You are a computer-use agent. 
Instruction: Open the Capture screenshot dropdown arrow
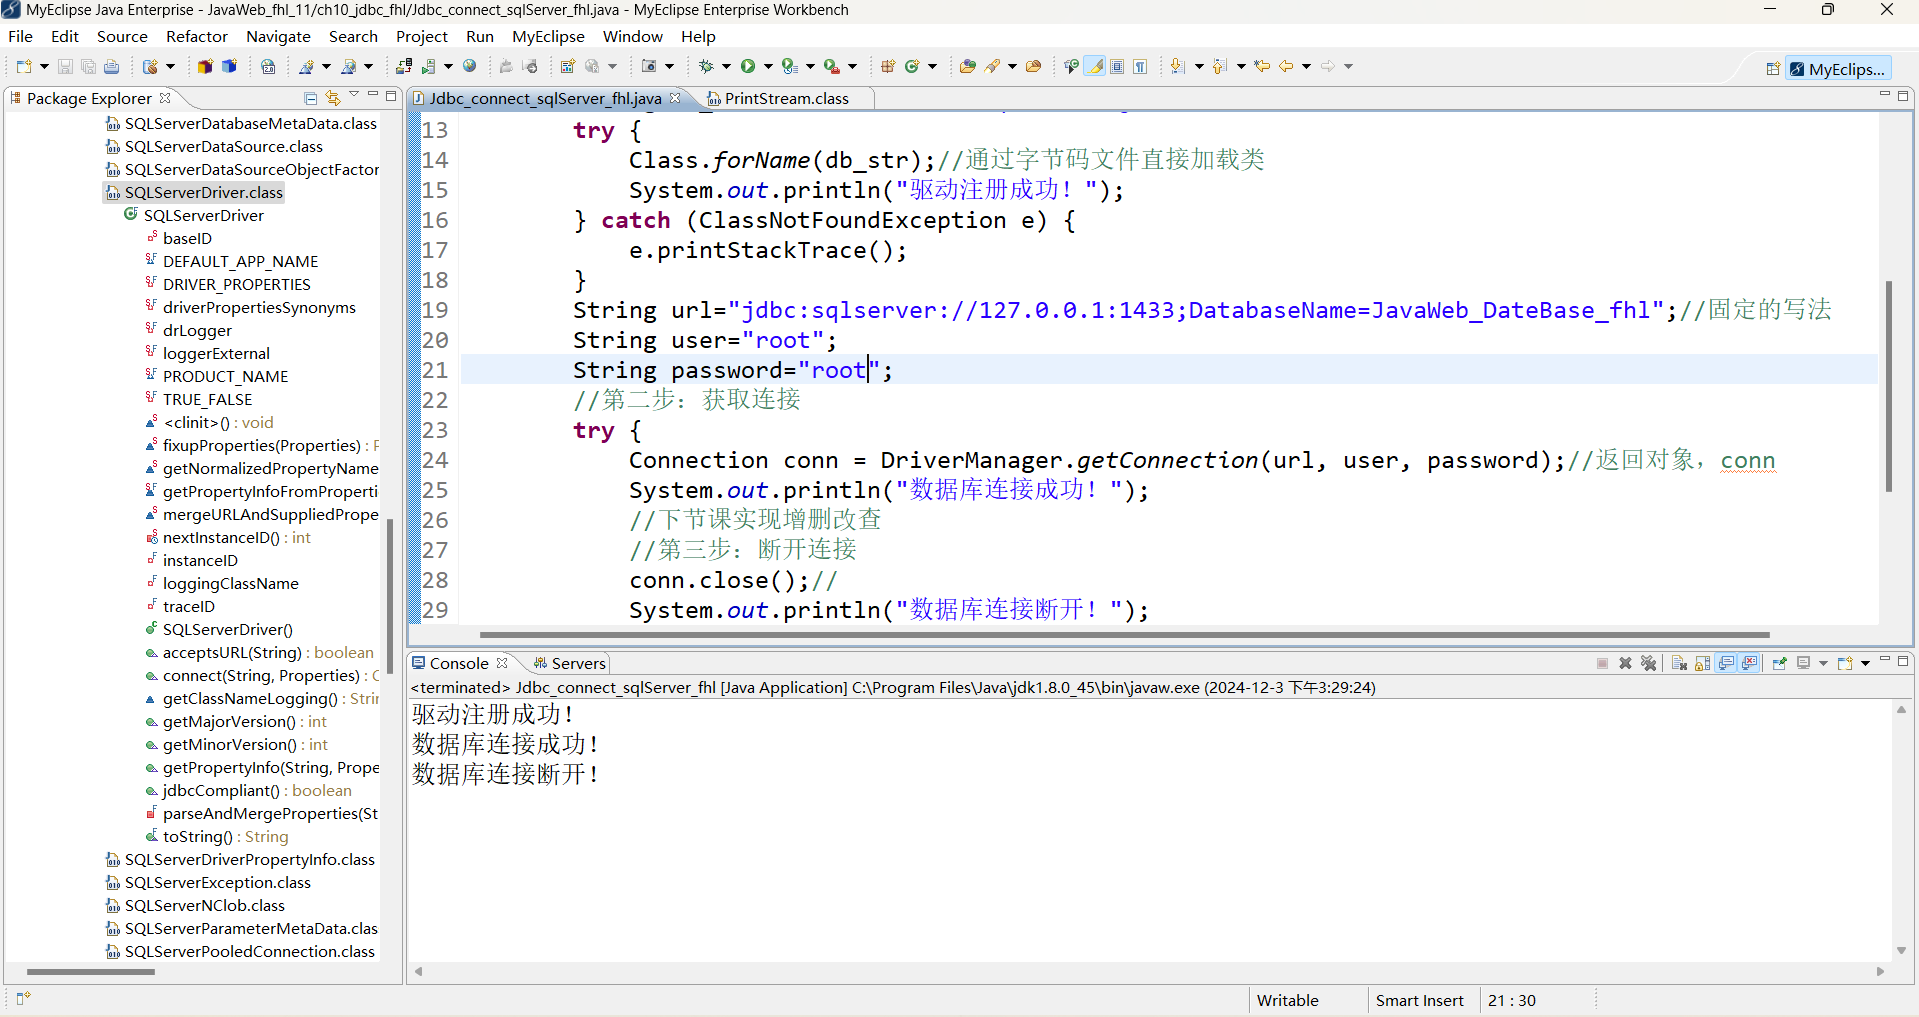pyautogui.click(x=669, y=66)
